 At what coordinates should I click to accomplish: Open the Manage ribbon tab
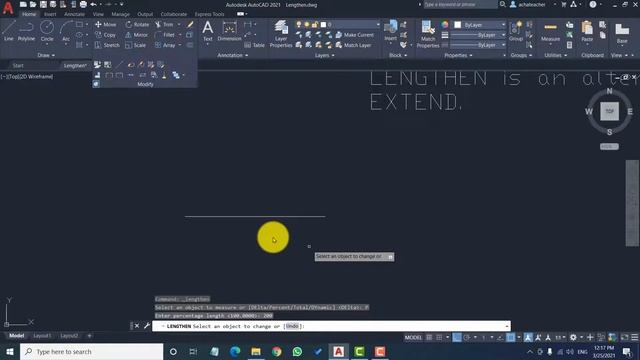120,14
